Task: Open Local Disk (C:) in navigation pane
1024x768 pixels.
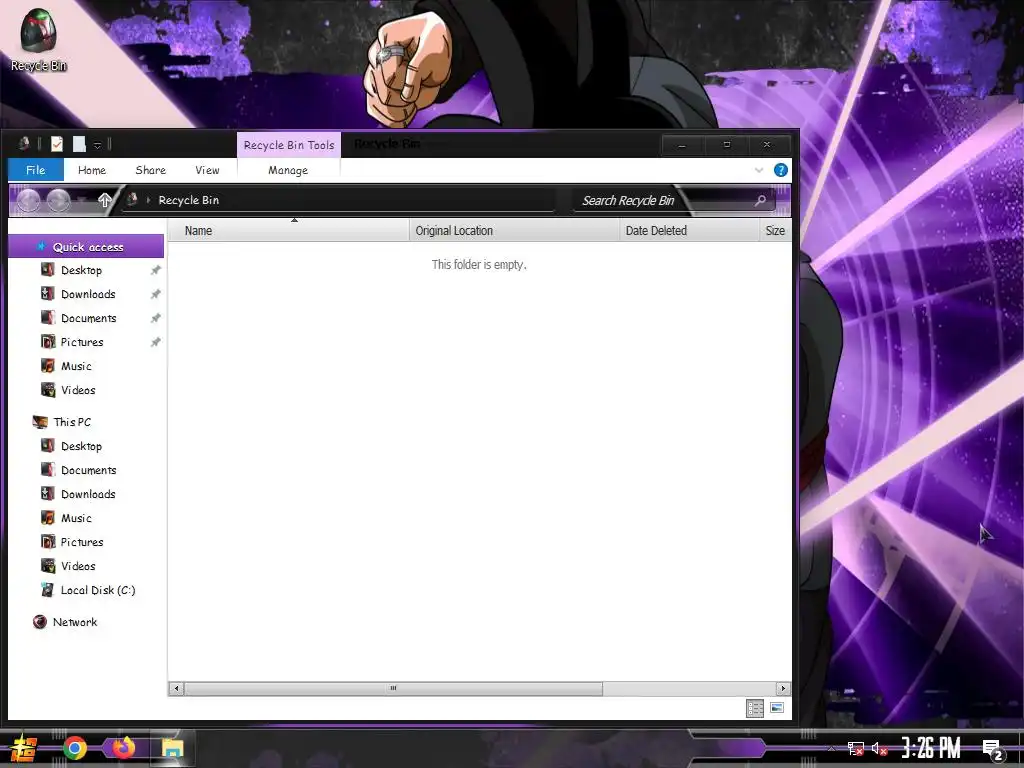Action: pos(98,590)
